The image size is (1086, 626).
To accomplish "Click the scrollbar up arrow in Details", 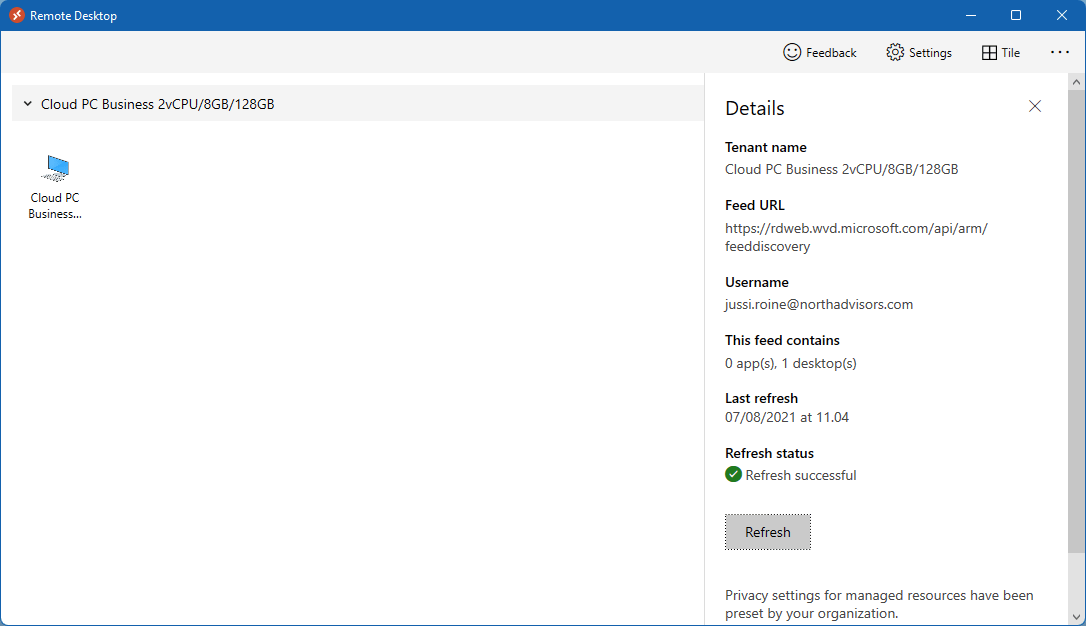I will [1076, 82].
